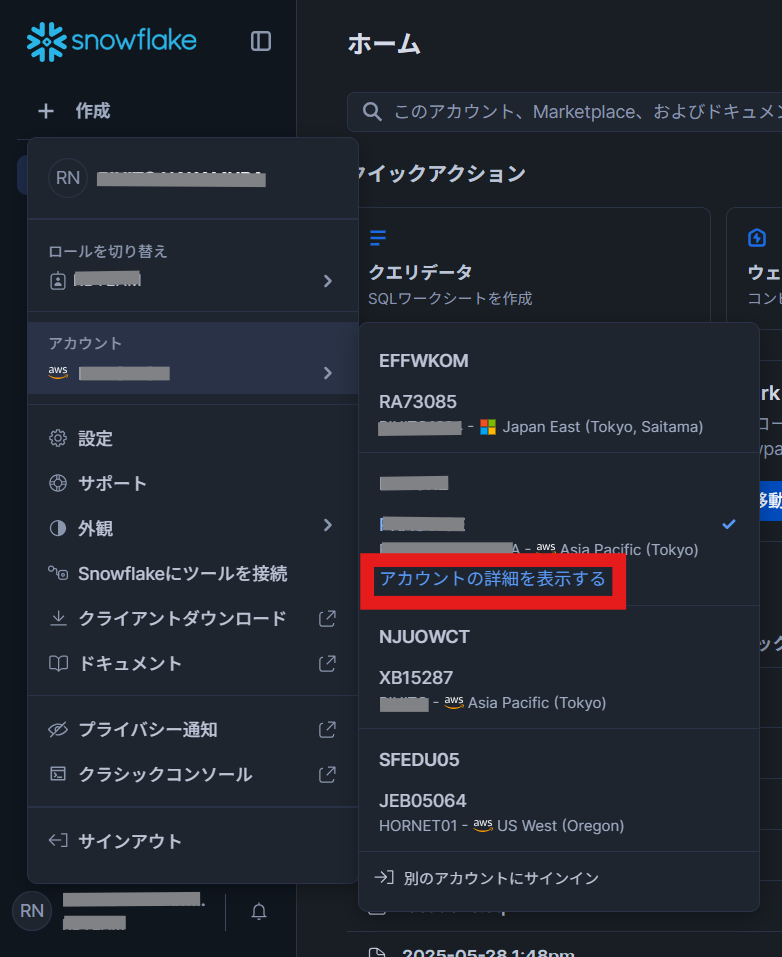Image resolution: width=782 pixels, height=957 pixels.
Task: Click the search magnifier icon
Action: coord(372,112)
